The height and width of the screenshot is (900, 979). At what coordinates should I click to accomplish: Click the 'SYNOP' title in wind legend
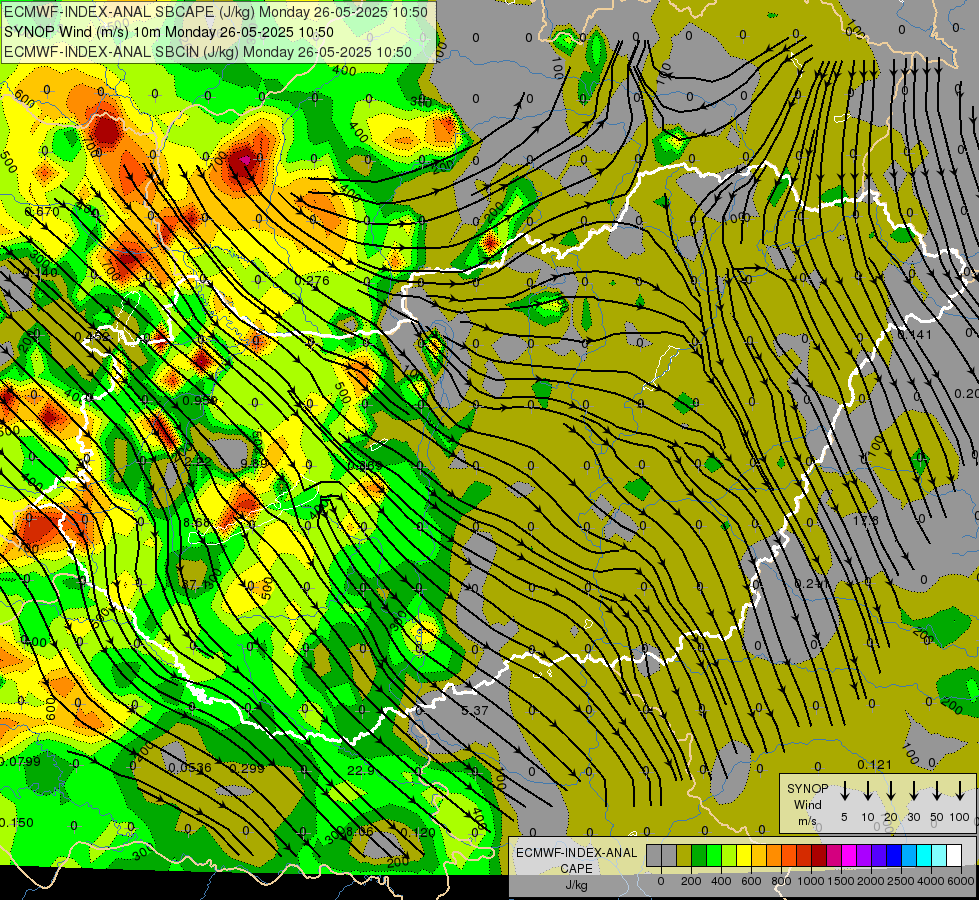807,788
